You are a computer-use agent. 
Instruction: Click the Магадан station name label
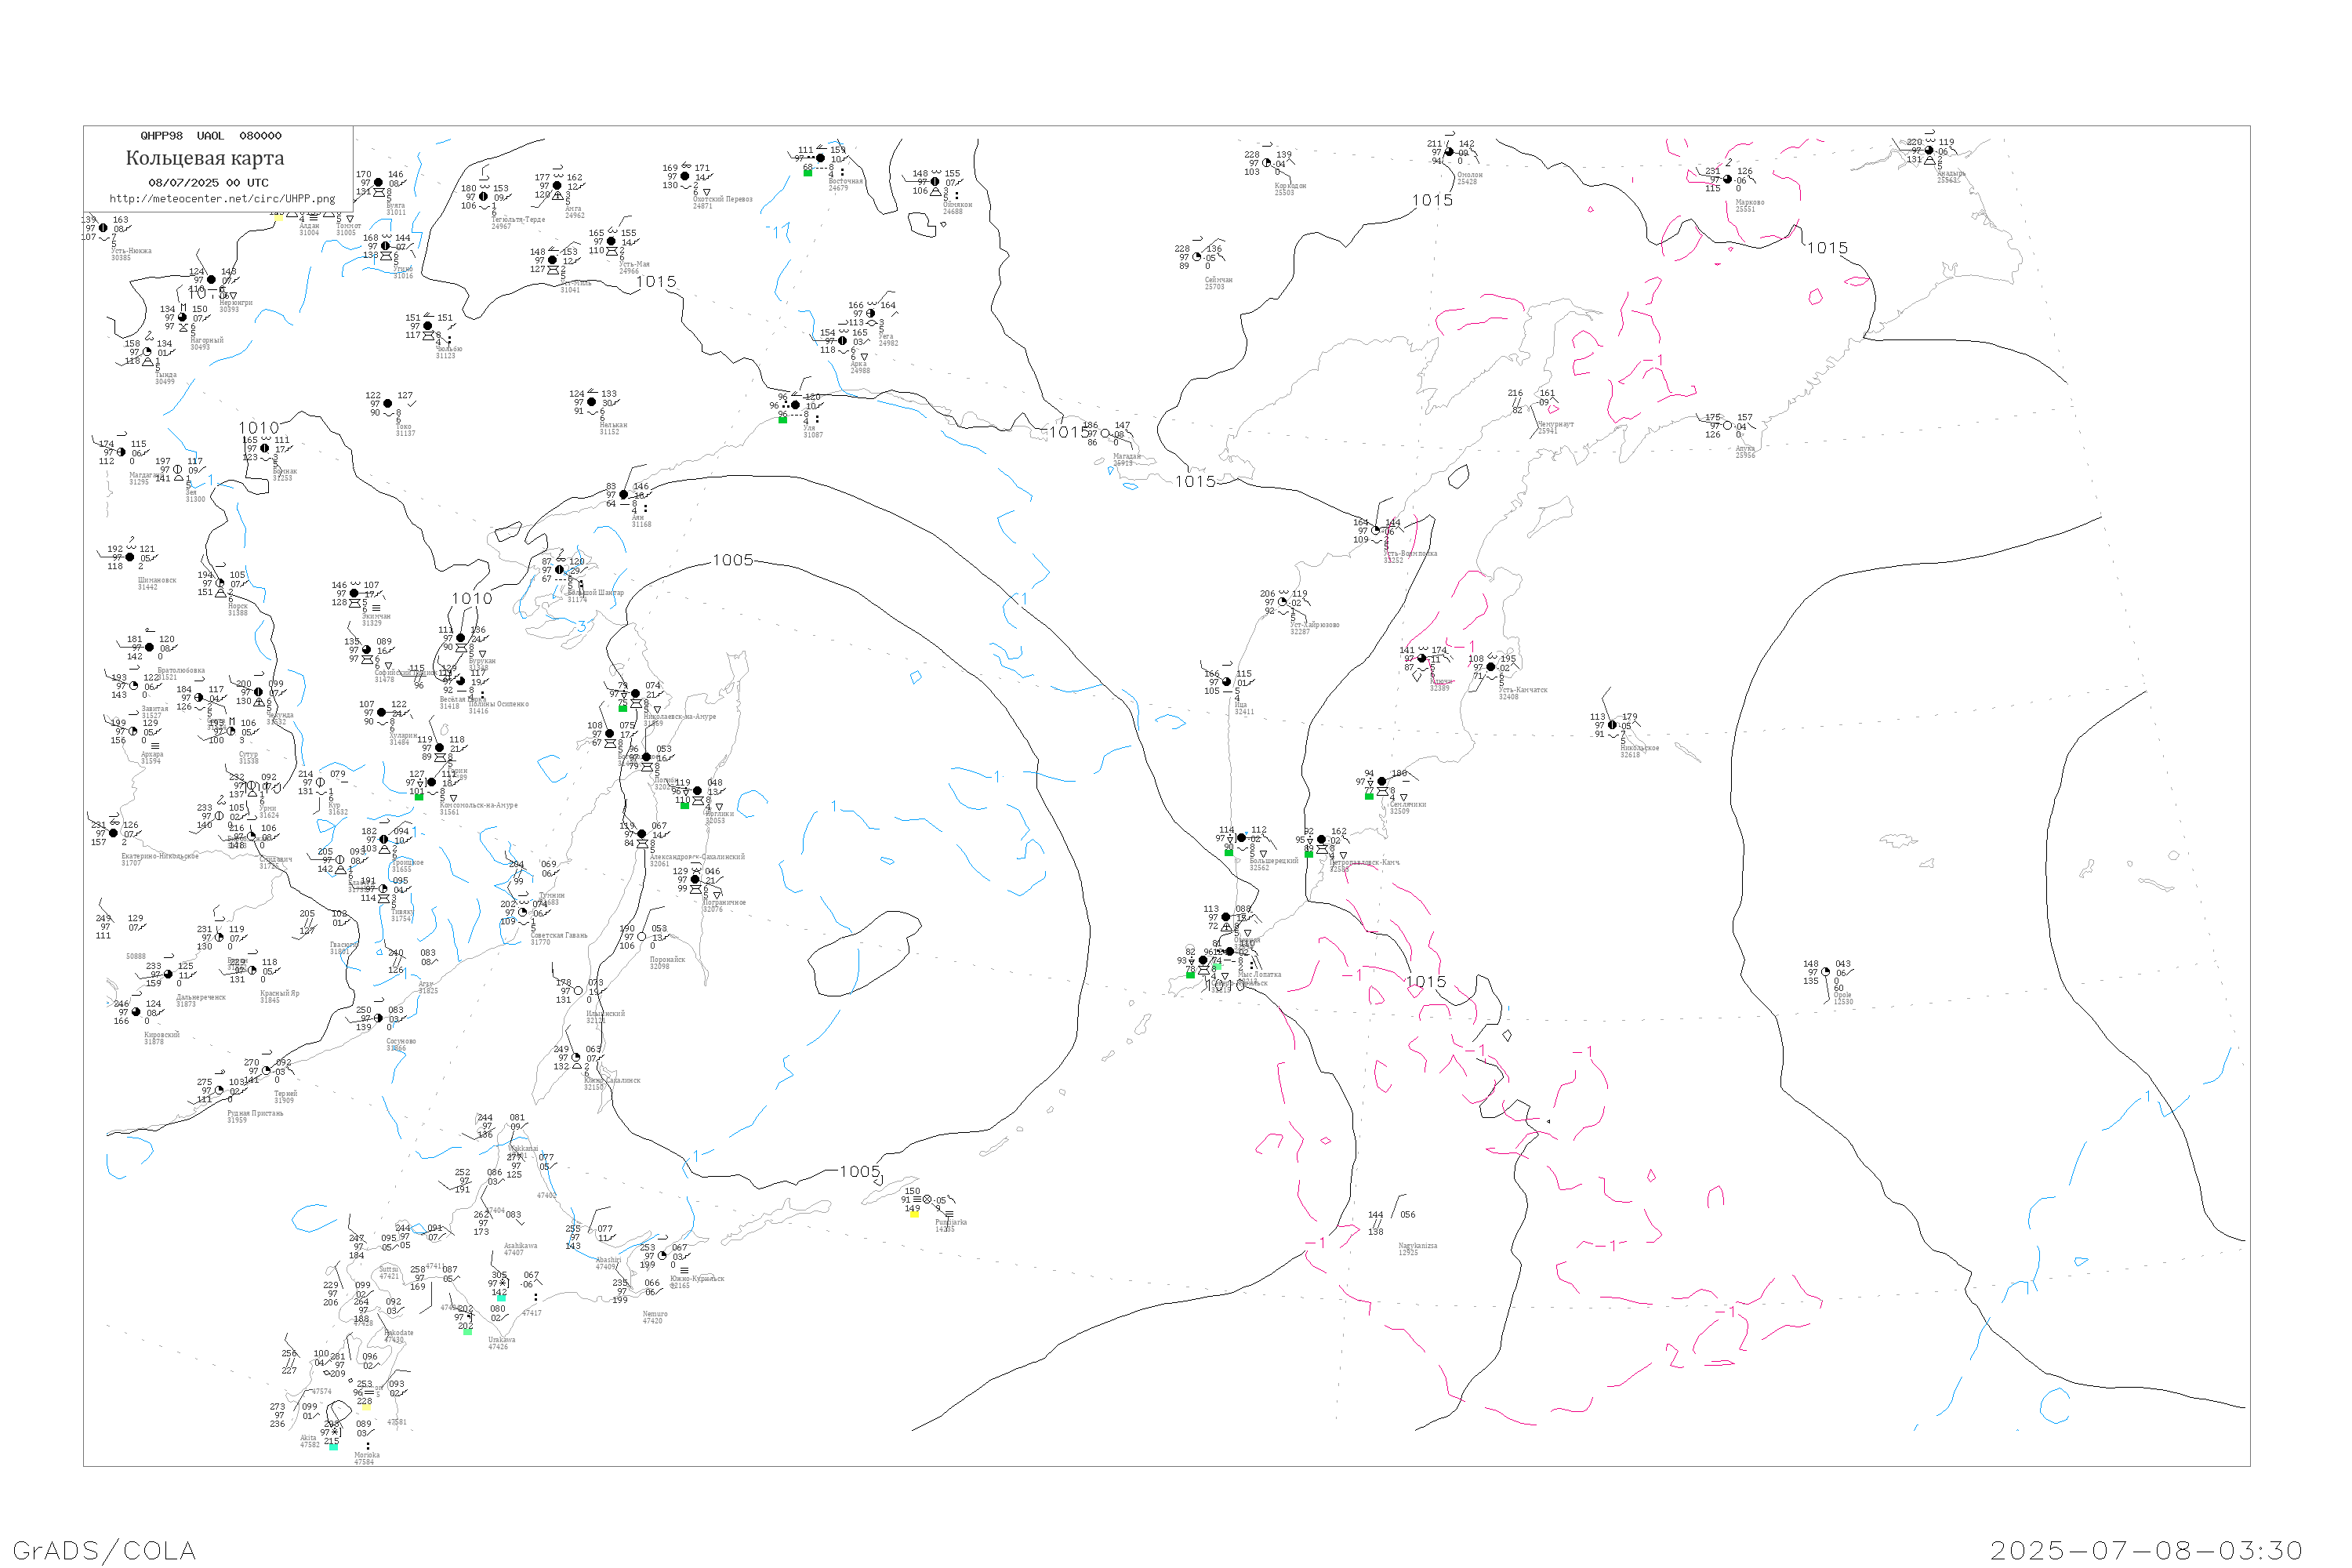[x=1127, y=456]
